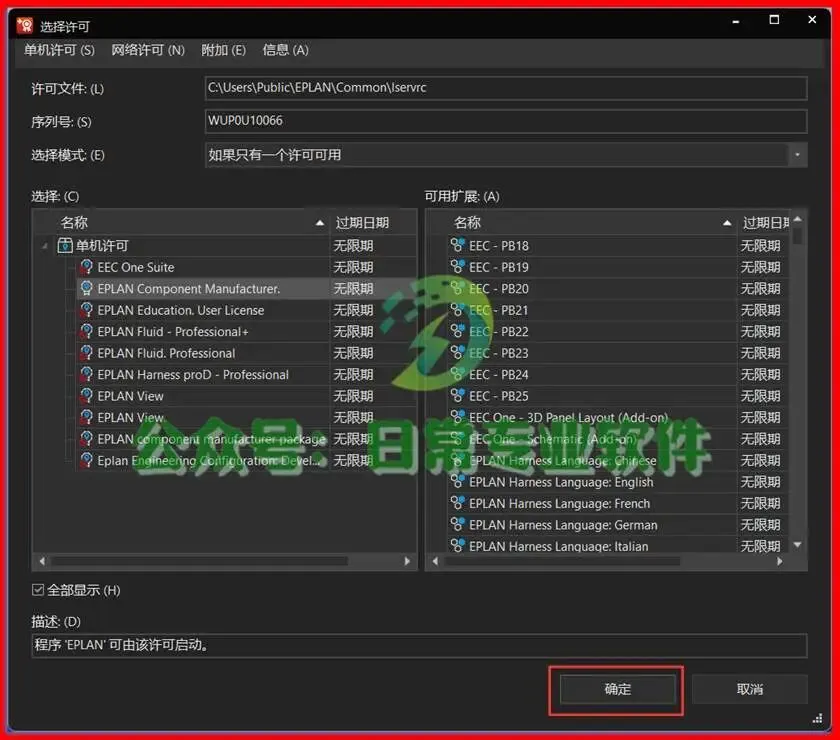Click the 描述 text box

[419, 645]
